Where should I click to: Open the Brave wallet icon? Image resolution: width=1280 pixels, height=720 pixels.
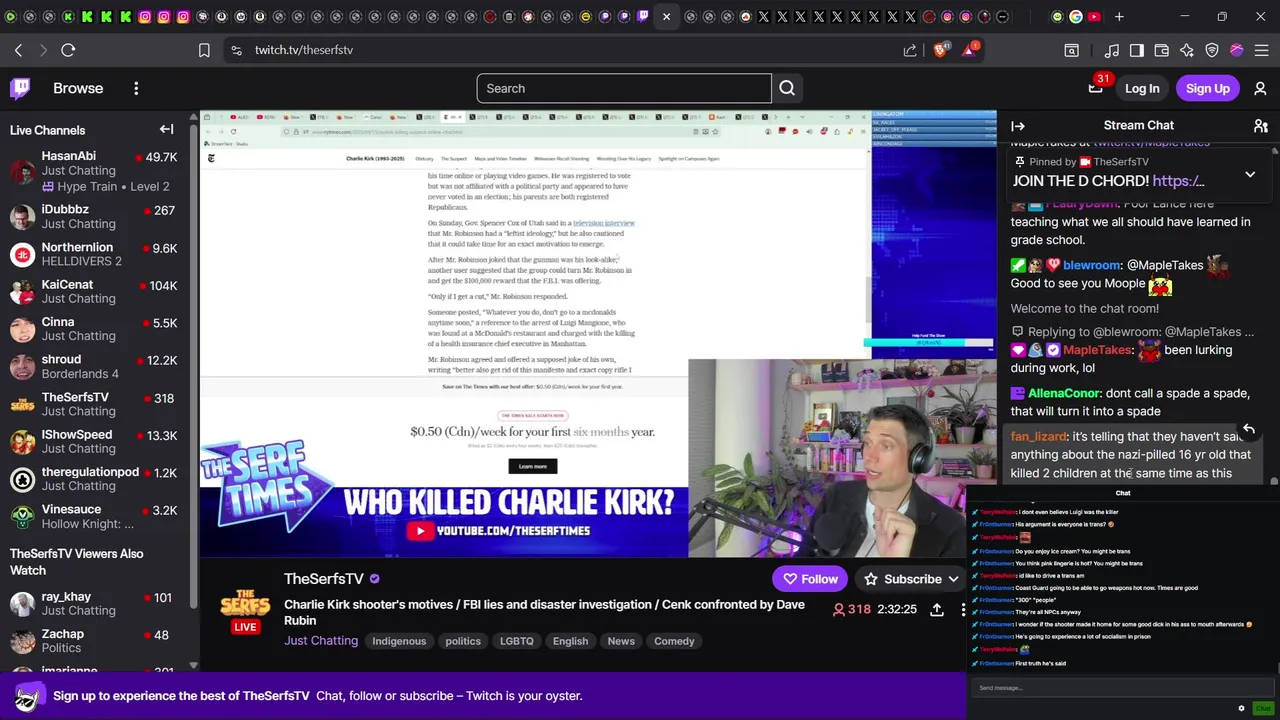coord(1162,50)
